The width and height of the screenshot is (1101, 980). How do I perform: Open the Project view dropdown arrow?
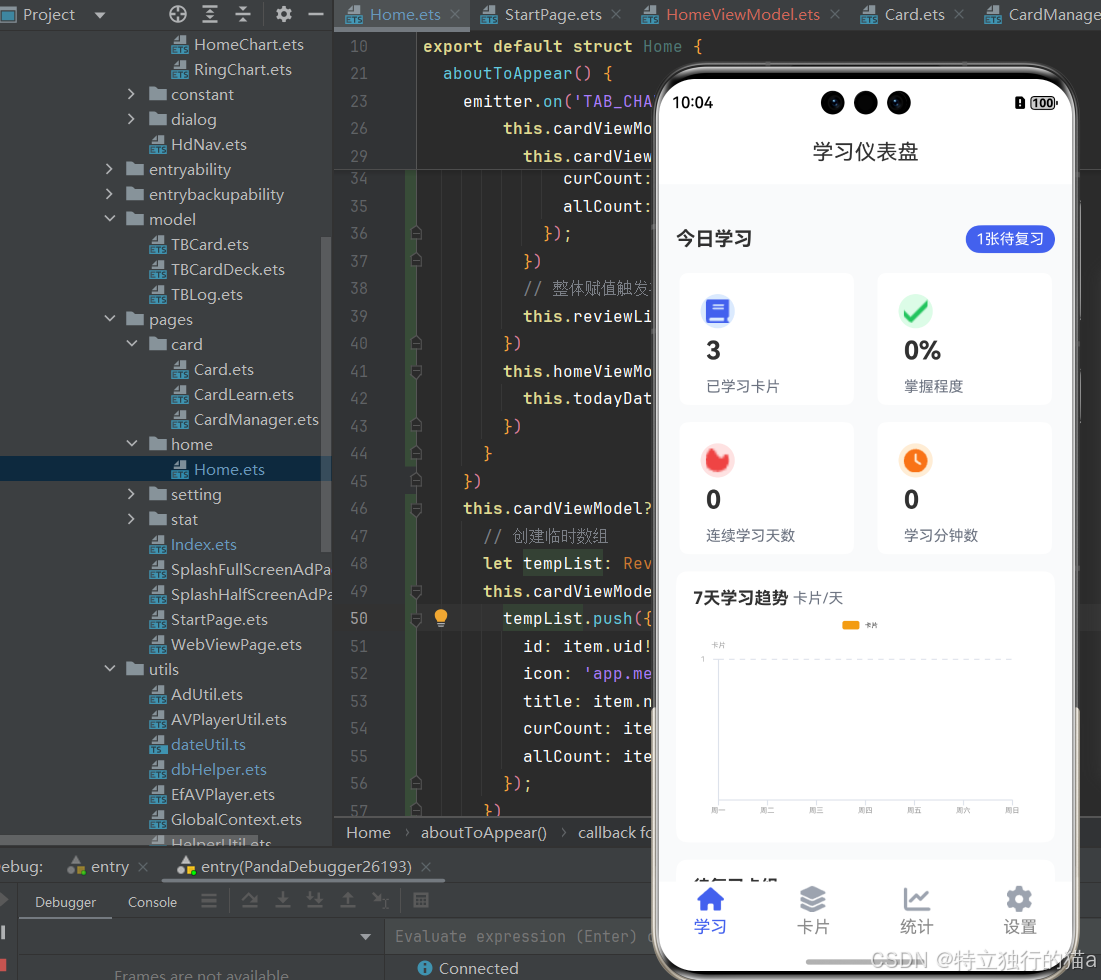pyautogui.click(x=100, y=15)
